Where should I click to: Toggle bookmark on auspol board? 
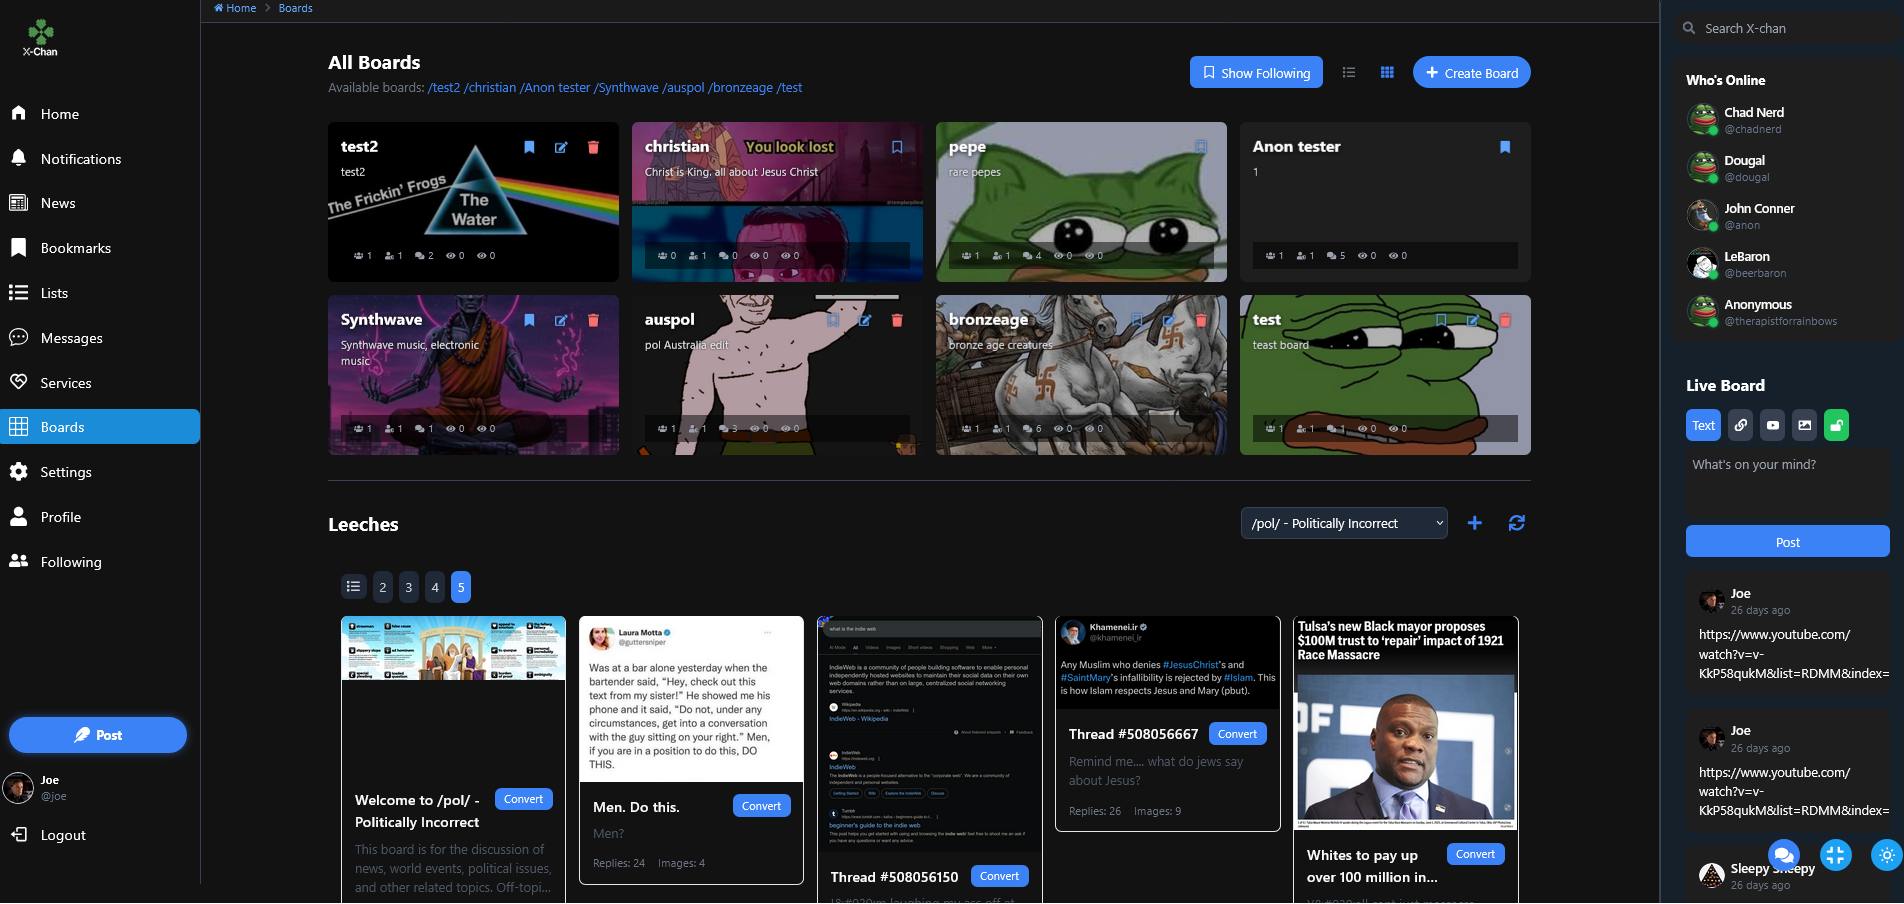pyautogui.click(x=833, y=320)
